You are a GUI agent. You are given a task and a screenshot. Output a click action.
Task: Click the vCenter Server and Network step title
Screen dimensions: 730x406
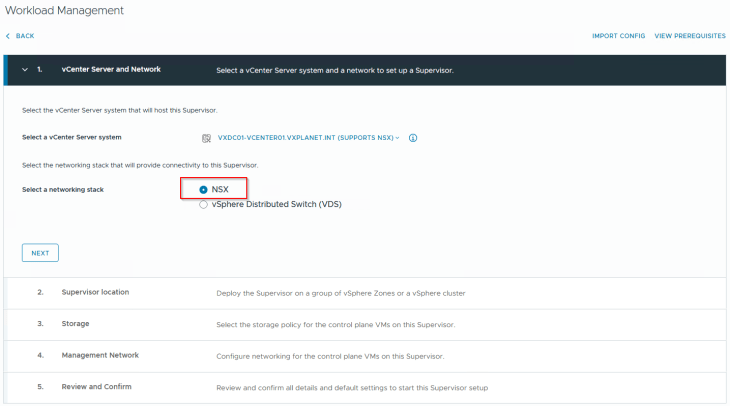(111, 70)
